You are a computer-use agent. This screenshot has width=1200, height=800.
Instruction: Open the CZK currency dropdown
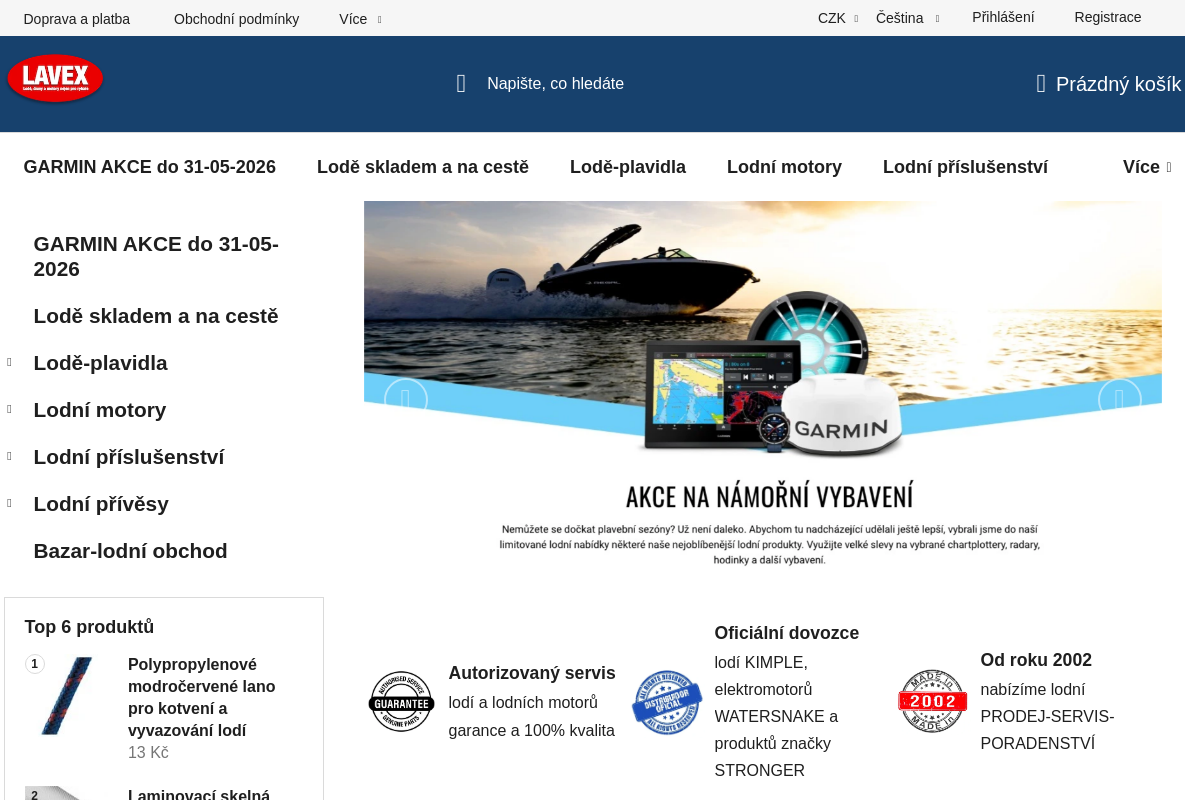[838, 18]
